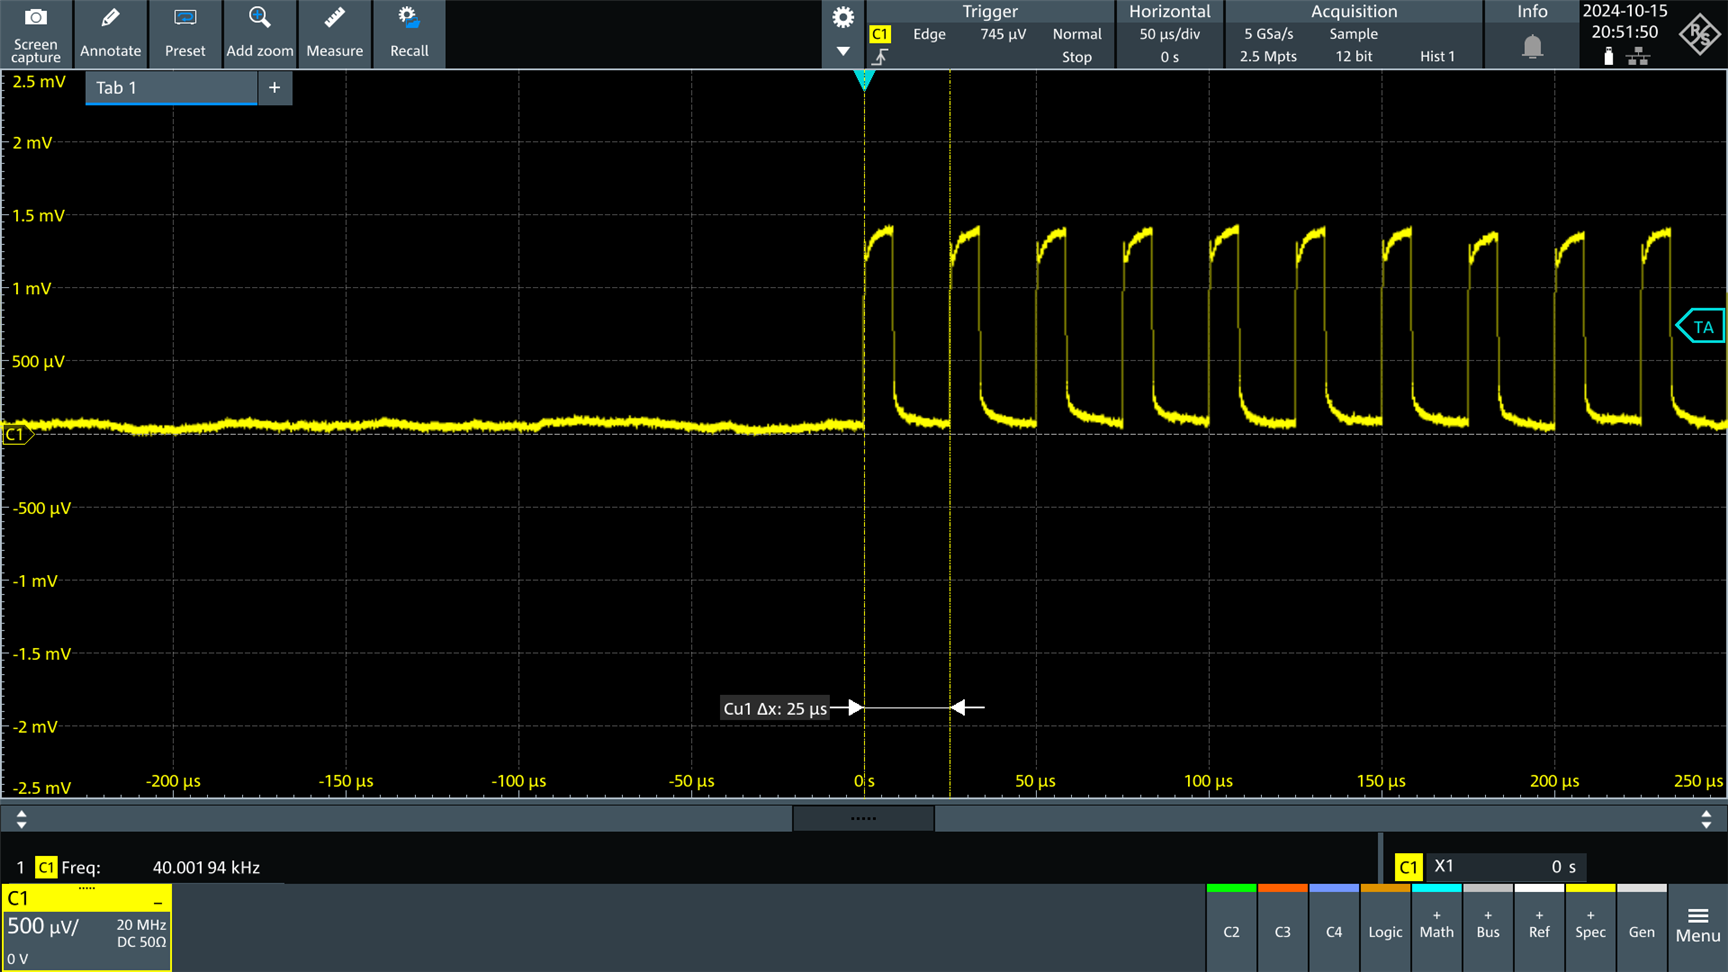Image resolution: width=1728 pixels, height=972 pixels.
Task: Enable channel C3
Action: (x=1283, y=927)
